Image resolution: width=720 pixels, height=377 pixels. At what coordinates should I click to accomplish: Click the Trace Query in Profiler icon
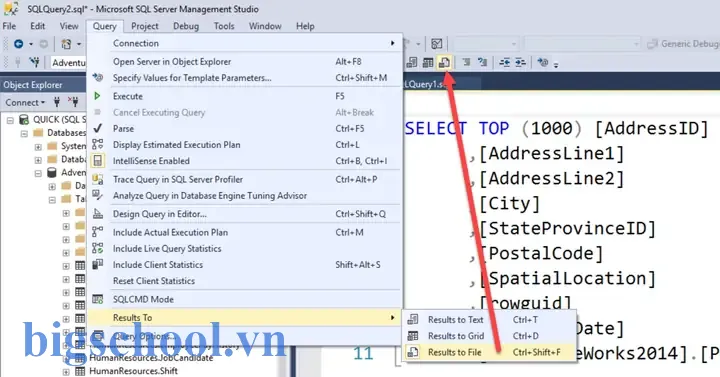pyautogui.click(x=97, y=179)
